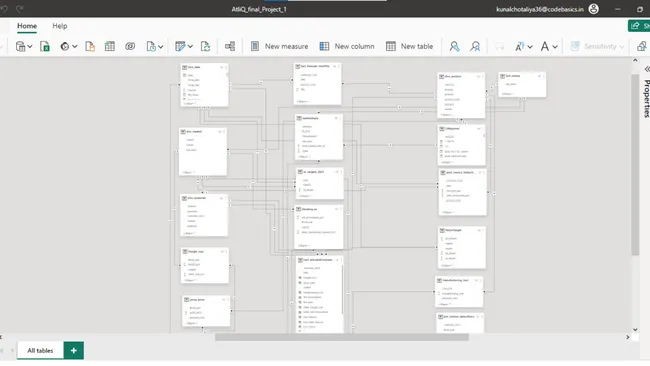Expand the Properties pane
This screenshot has height=366, width=650.
[647, 69]
